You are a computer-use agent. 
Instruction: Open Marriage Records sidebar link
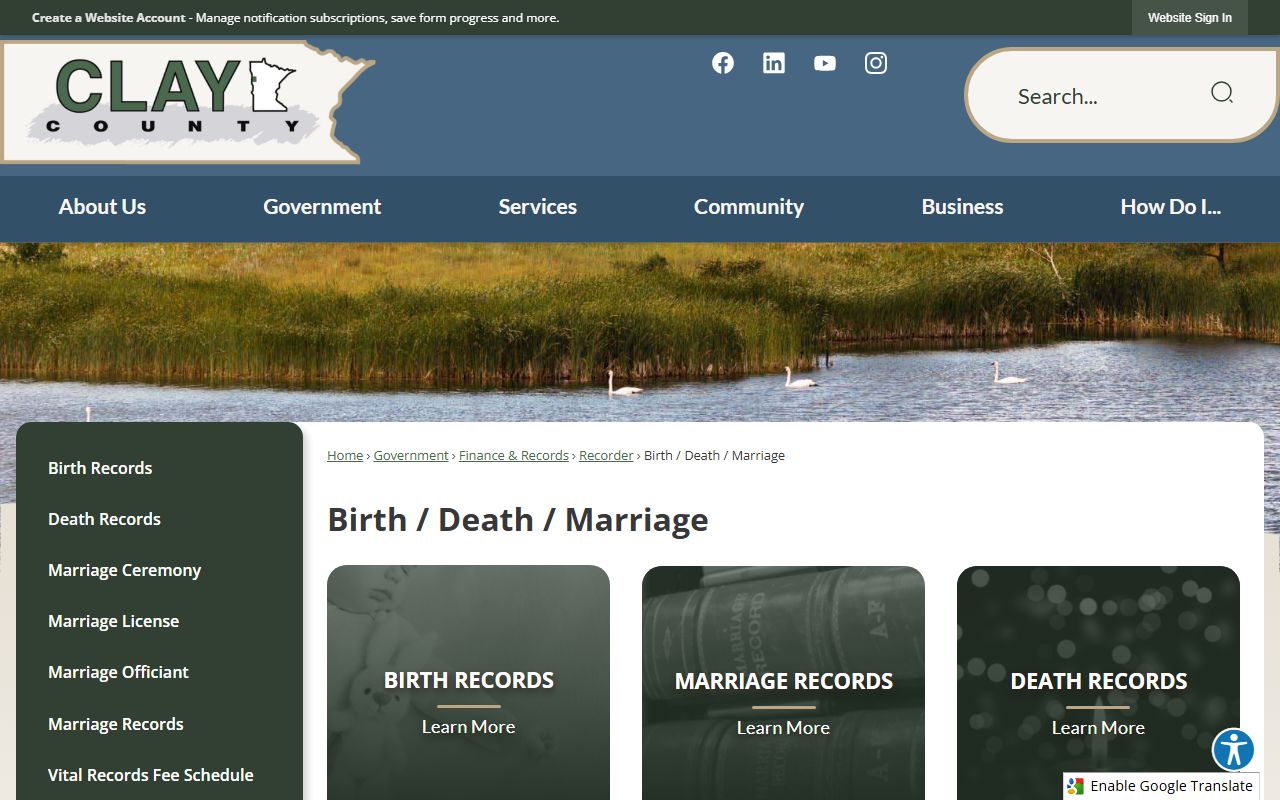click(116, 724)
